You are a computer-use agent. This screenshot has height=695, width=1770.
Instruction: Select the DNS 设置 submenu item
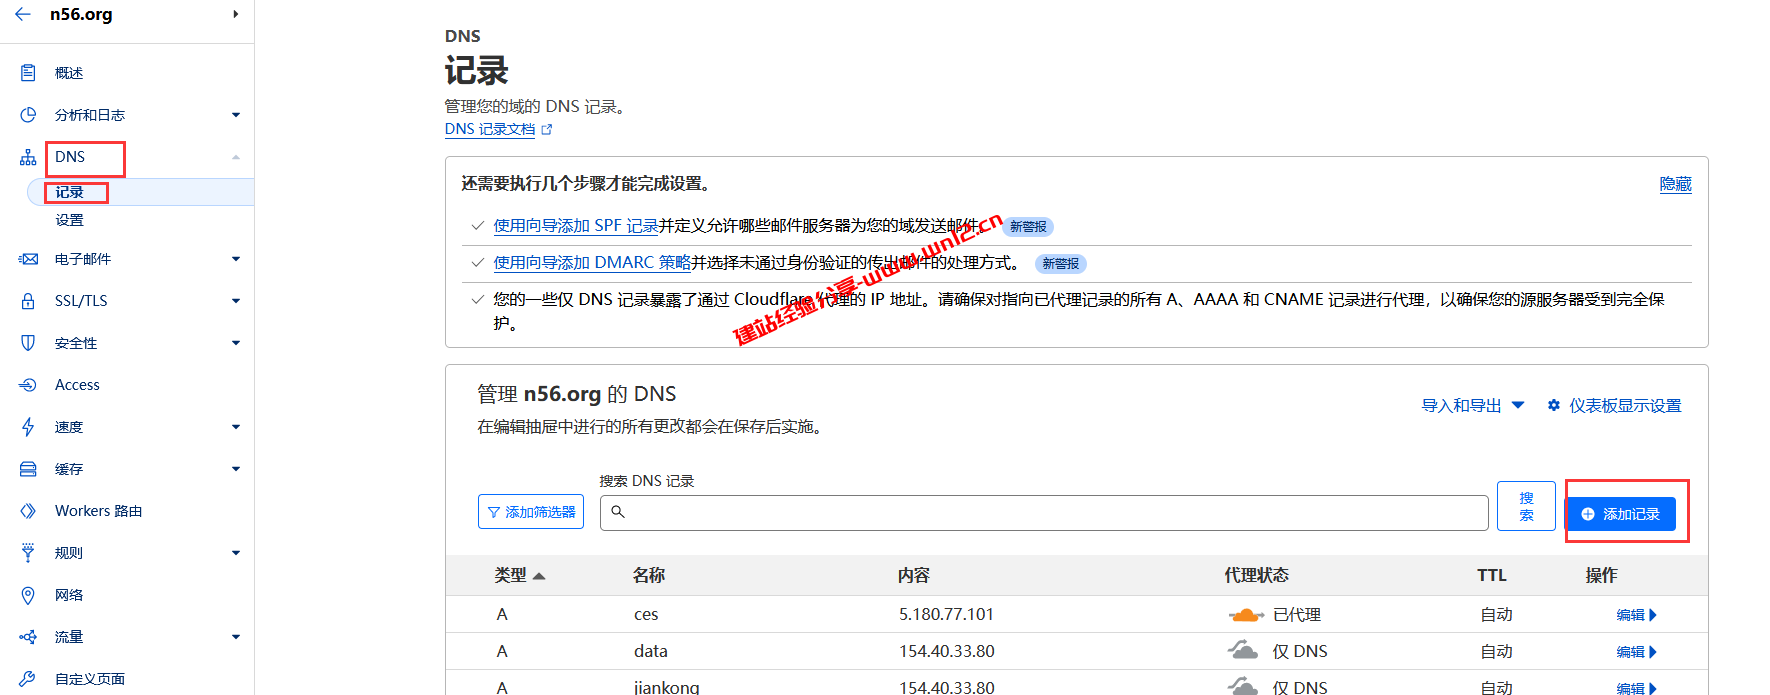[x=69, y=220]
